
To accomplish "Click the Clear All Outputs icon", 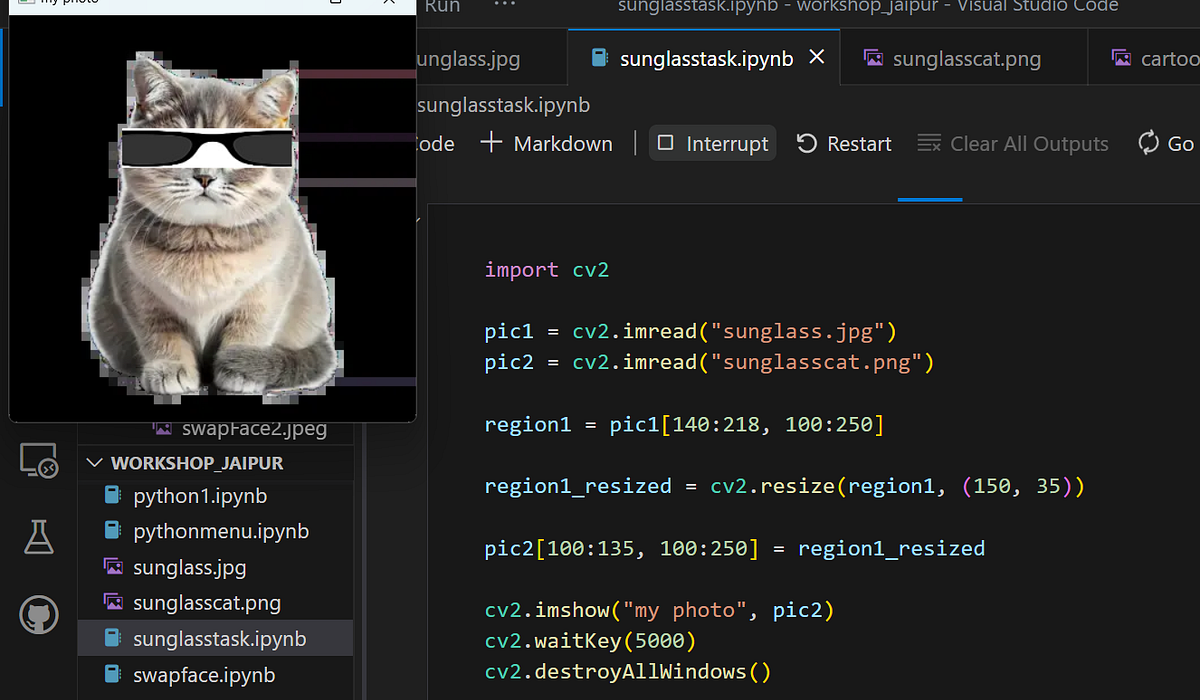I will (x=1012, y=143).
